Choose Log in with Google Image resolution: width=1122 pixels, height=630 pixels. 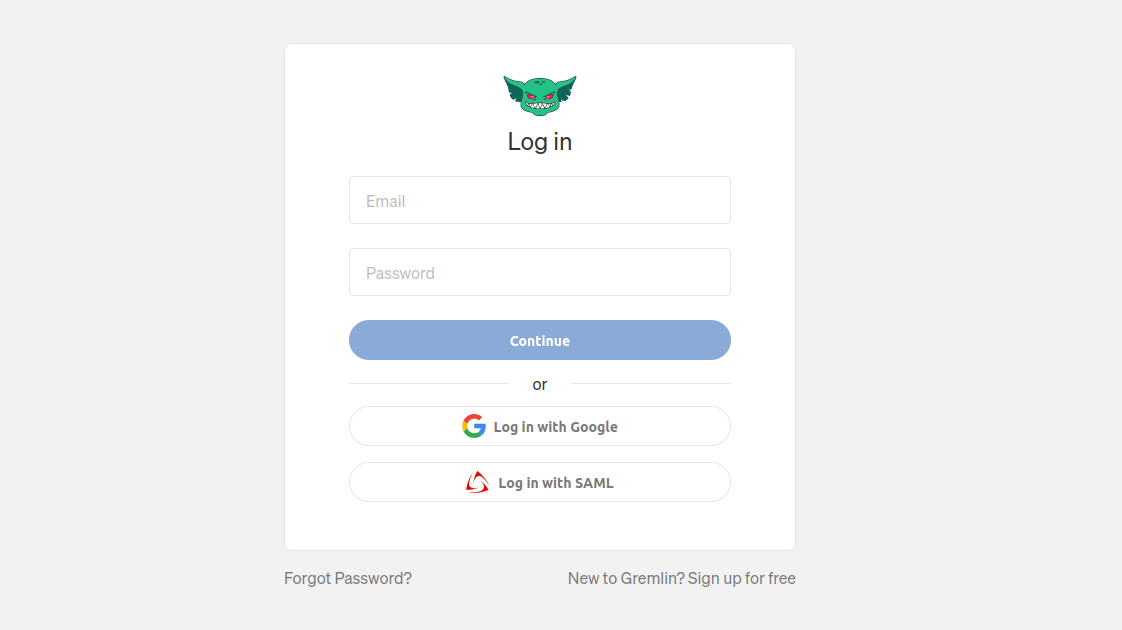[540, 426]
